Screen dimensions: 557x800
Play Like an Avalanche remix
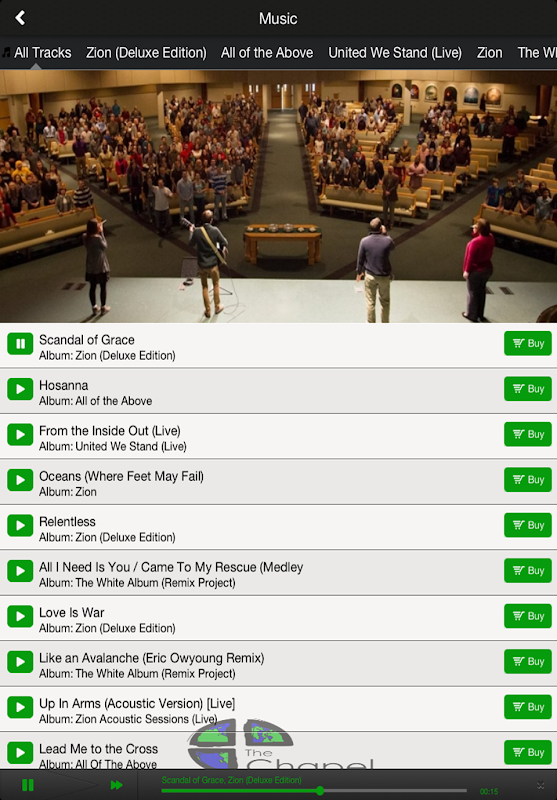click(x=20, y=662)
